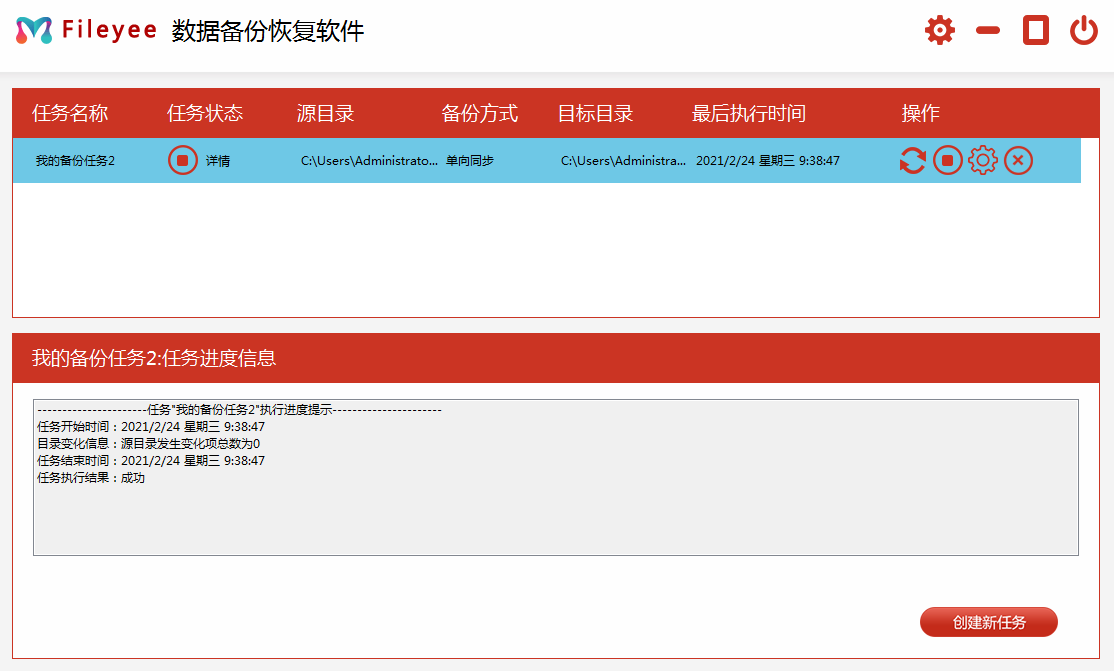Click the sync/refresh icon in operations column
This screenshot has width=1114, height=671.
pos(912,160)
